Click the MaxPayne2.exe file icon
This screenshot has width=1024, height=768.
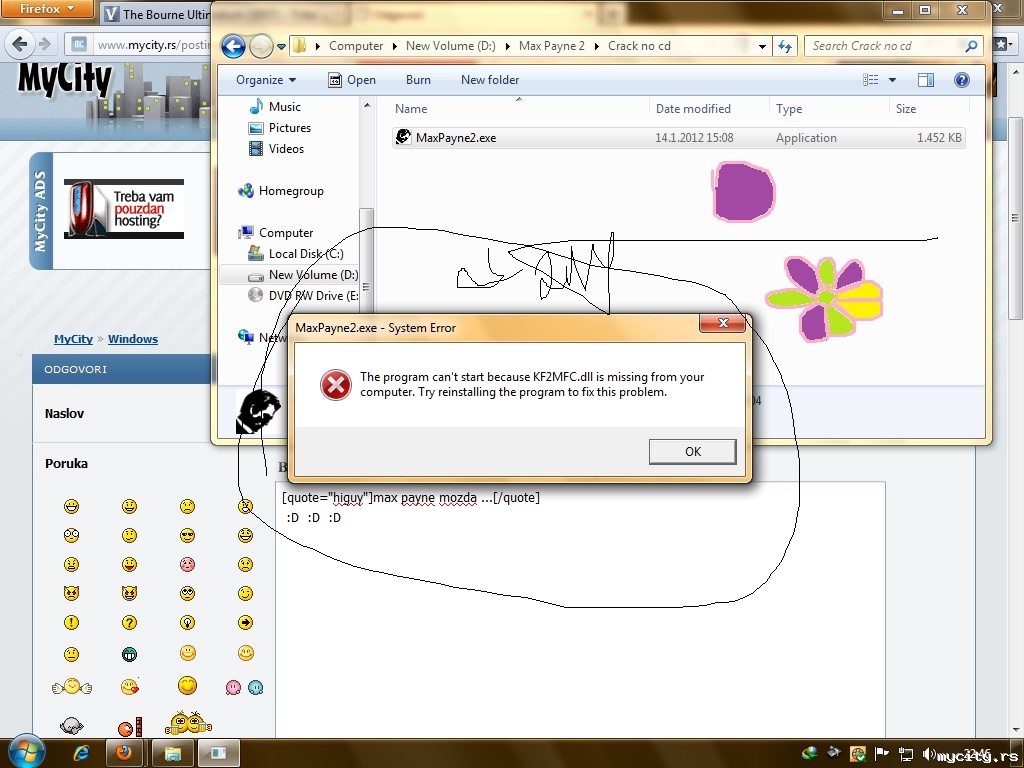click(x=403, y=137)
